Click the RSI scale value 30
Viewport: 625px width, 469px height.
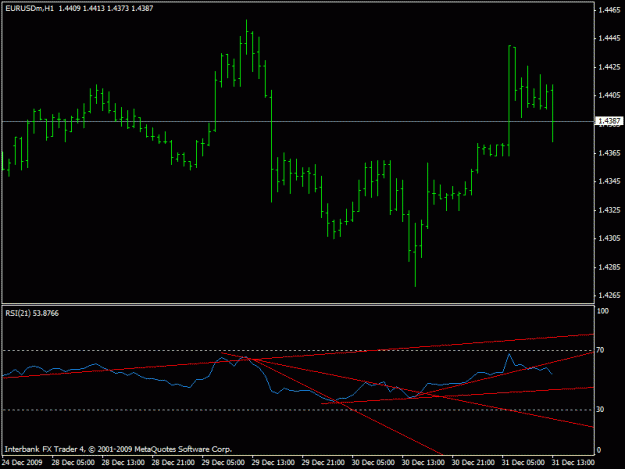(x=600, y=410)
